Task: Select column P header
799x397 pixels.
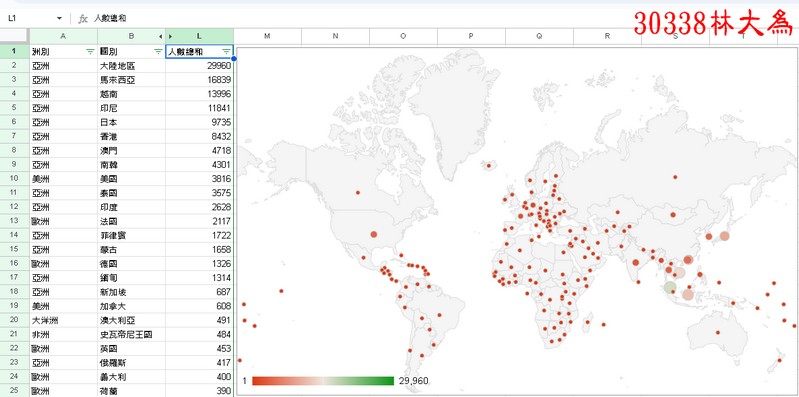Action: 471,36
